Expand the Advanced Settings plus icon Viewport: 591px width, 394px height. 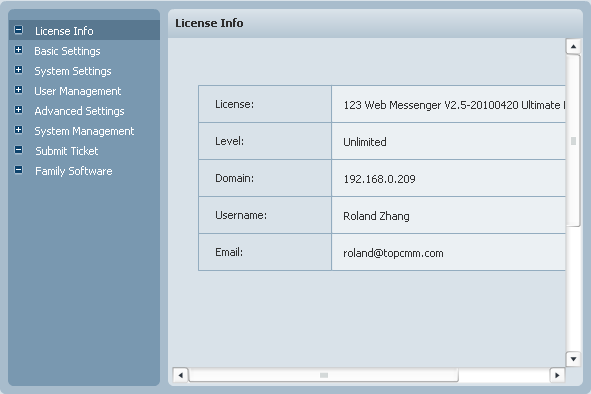[x=18, y=110]
